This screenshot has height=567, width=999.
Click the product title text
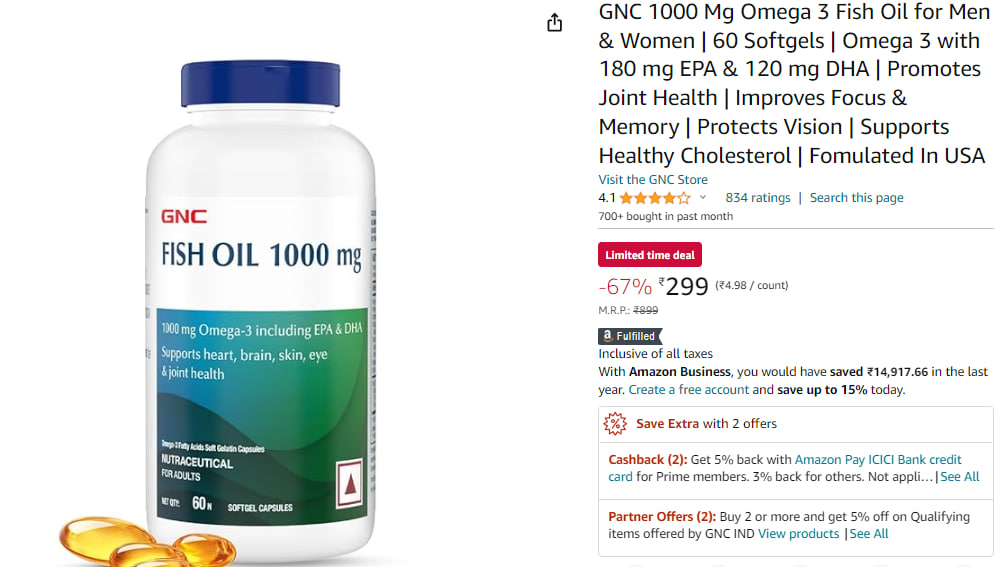[792, 83]
